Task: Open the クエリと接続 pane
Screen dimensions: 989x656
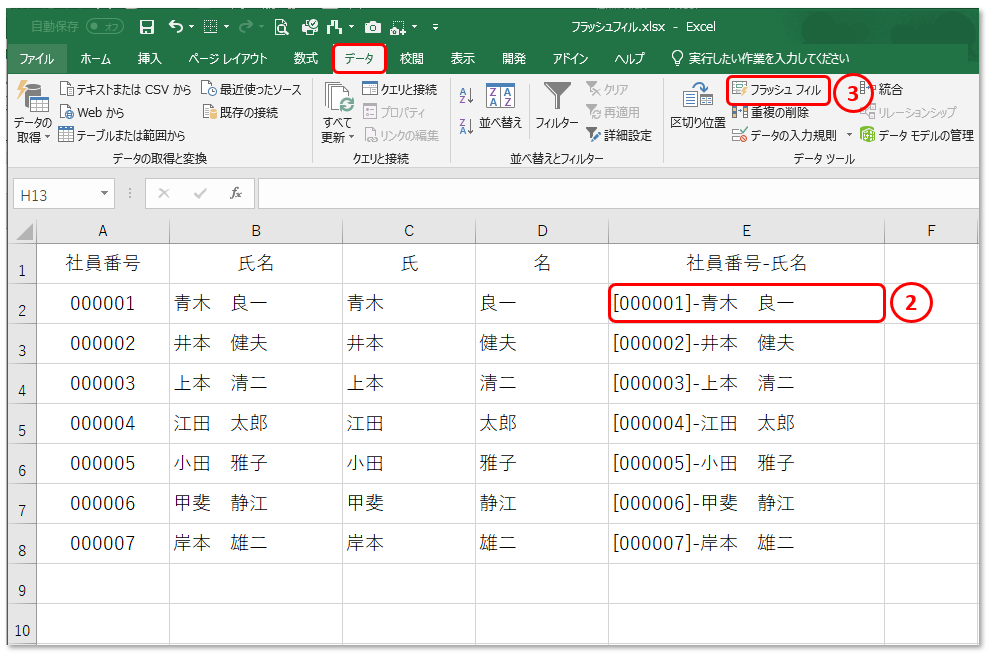Action: 400,89
